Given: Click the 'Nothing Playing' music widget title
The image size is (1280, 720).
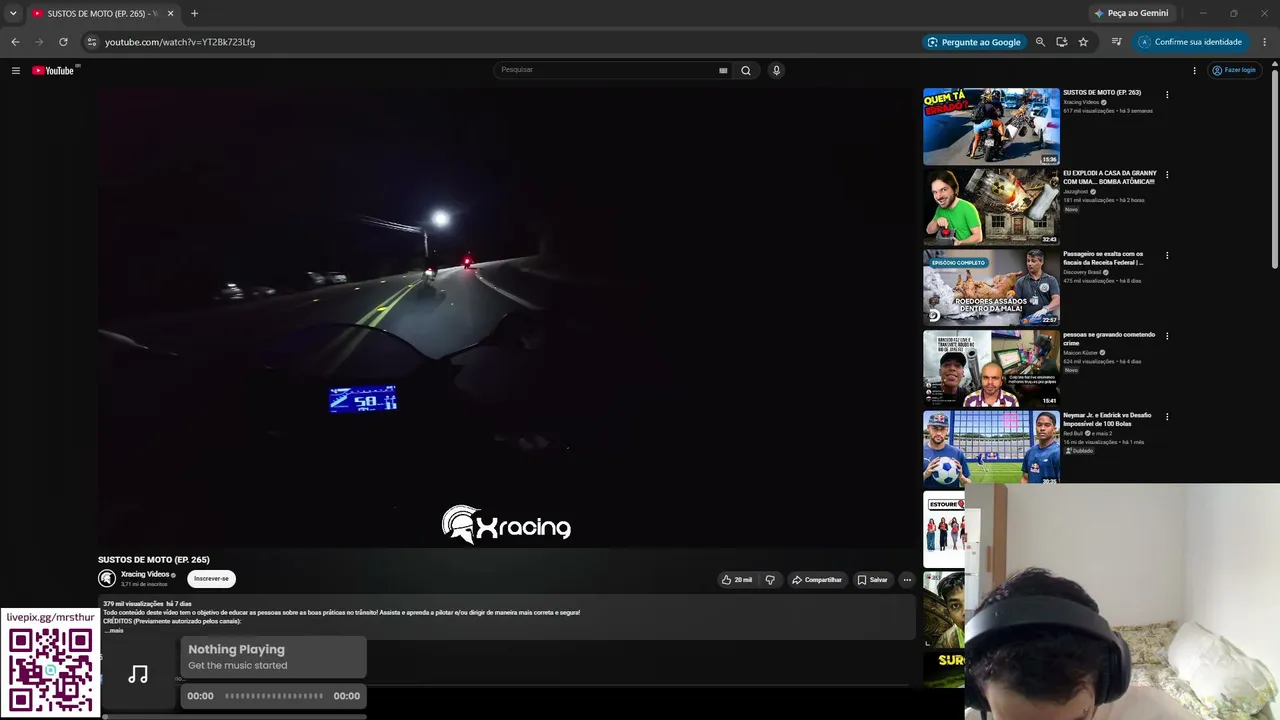Looking at the screenshot, I should coord(236,650).
